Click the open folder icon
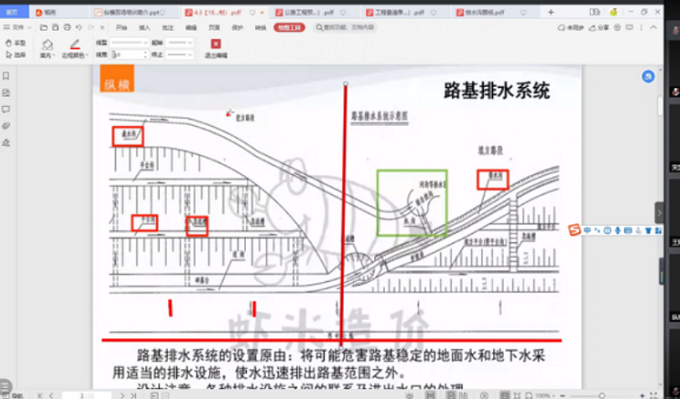 point(44,27)
